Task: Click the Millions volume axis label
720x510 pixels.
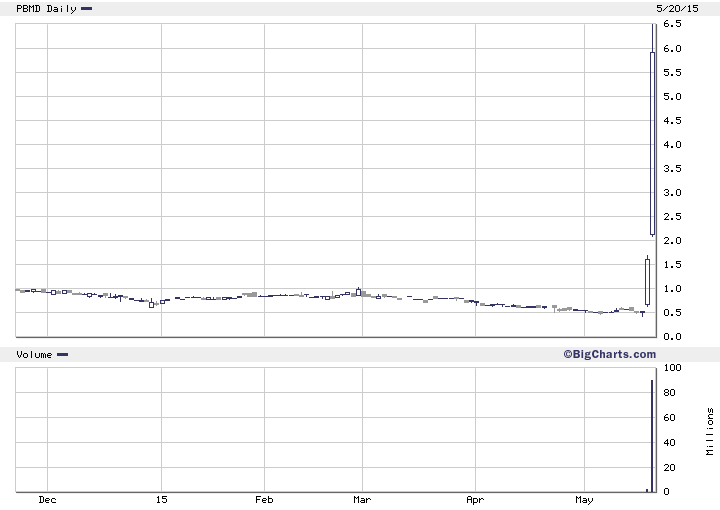Action: [710, 431]
